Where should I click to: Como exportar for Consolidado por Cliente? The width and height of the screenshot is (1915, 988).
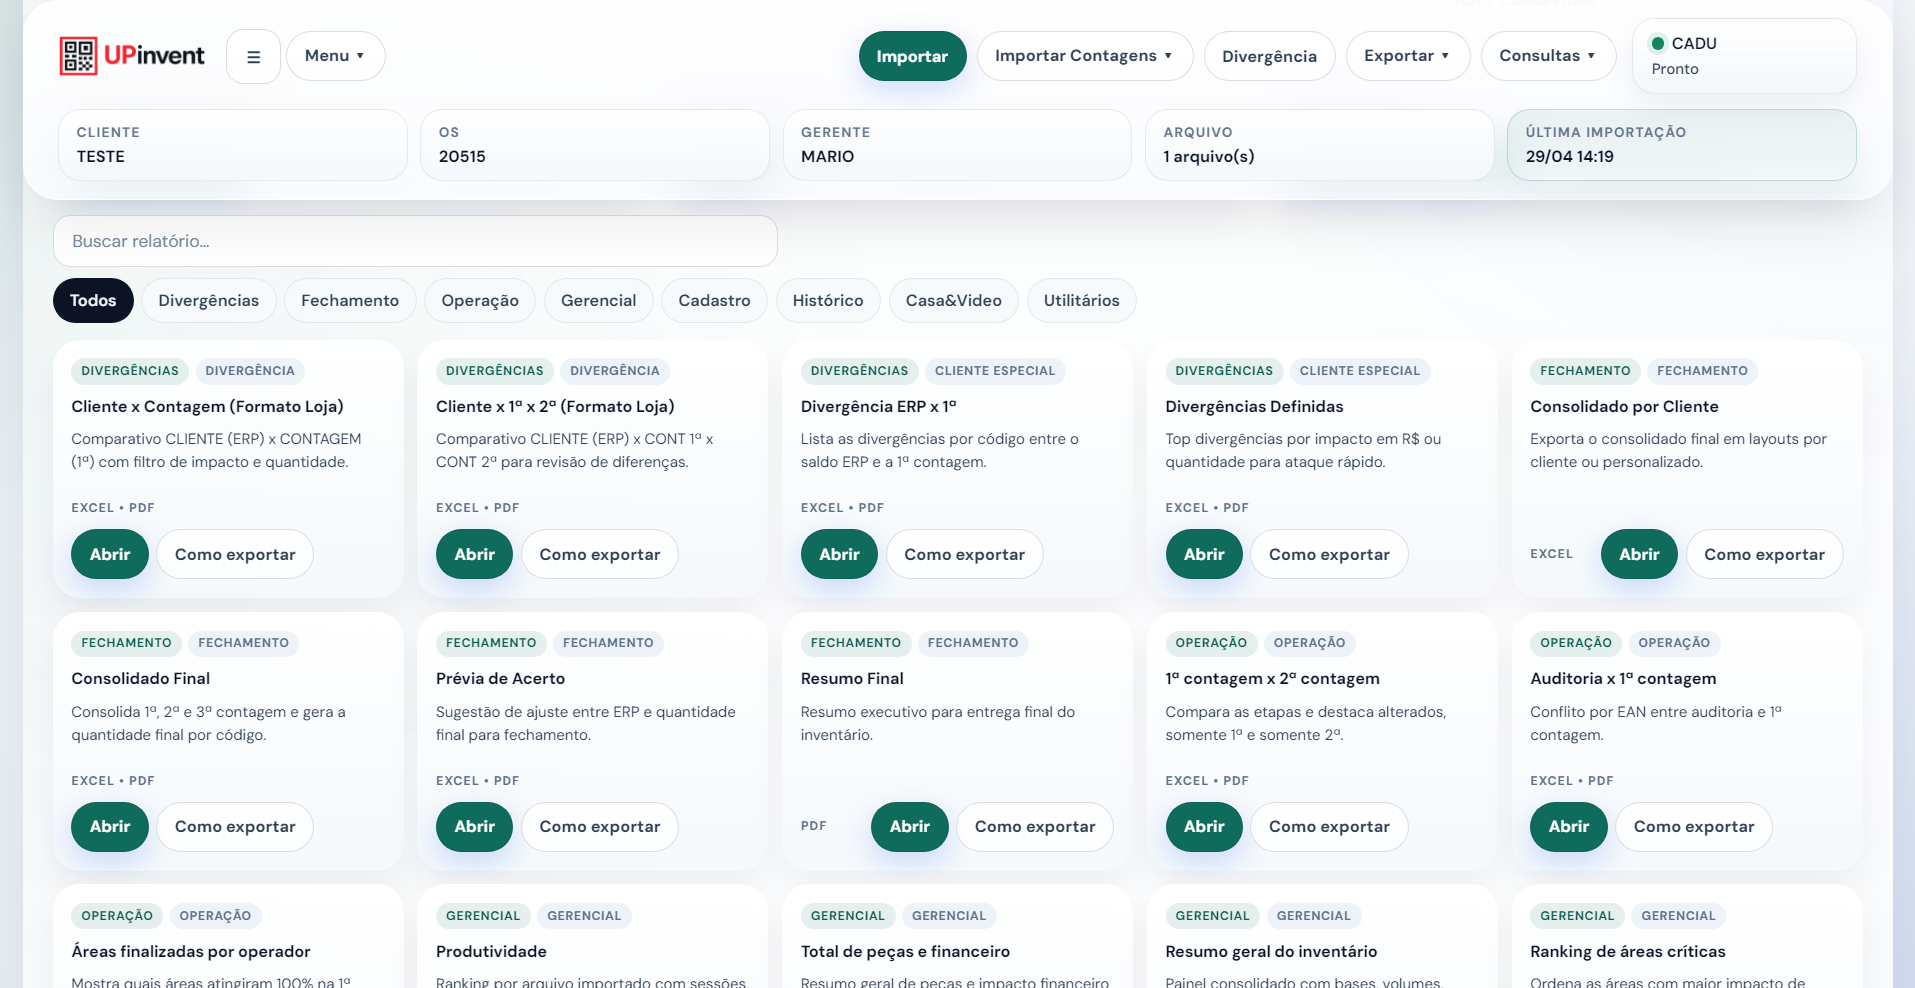pos(1764,554)
